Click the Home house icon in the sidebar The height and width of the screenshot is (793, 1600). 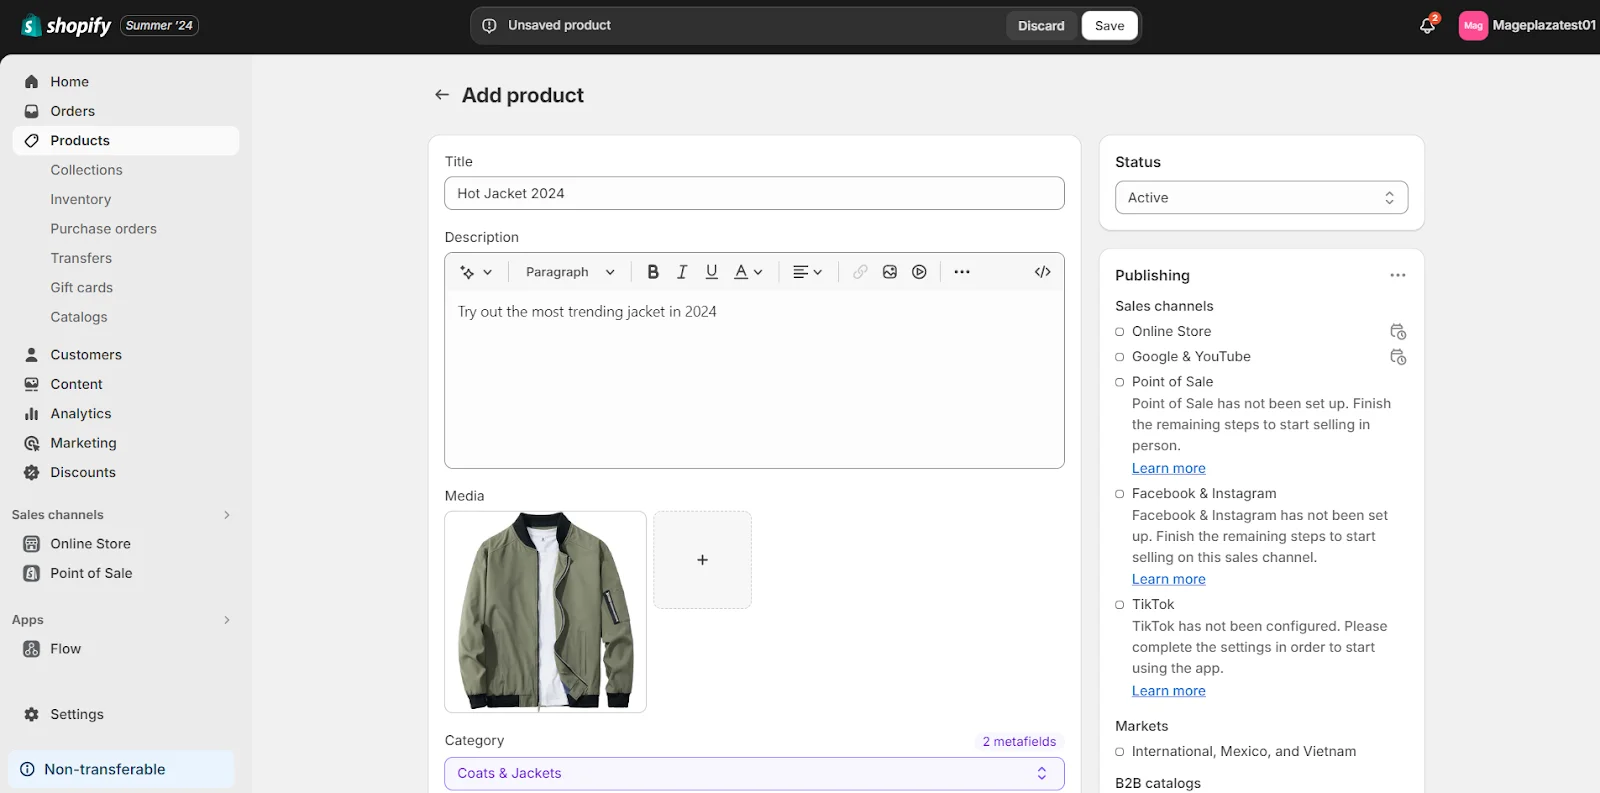point(32,82)
